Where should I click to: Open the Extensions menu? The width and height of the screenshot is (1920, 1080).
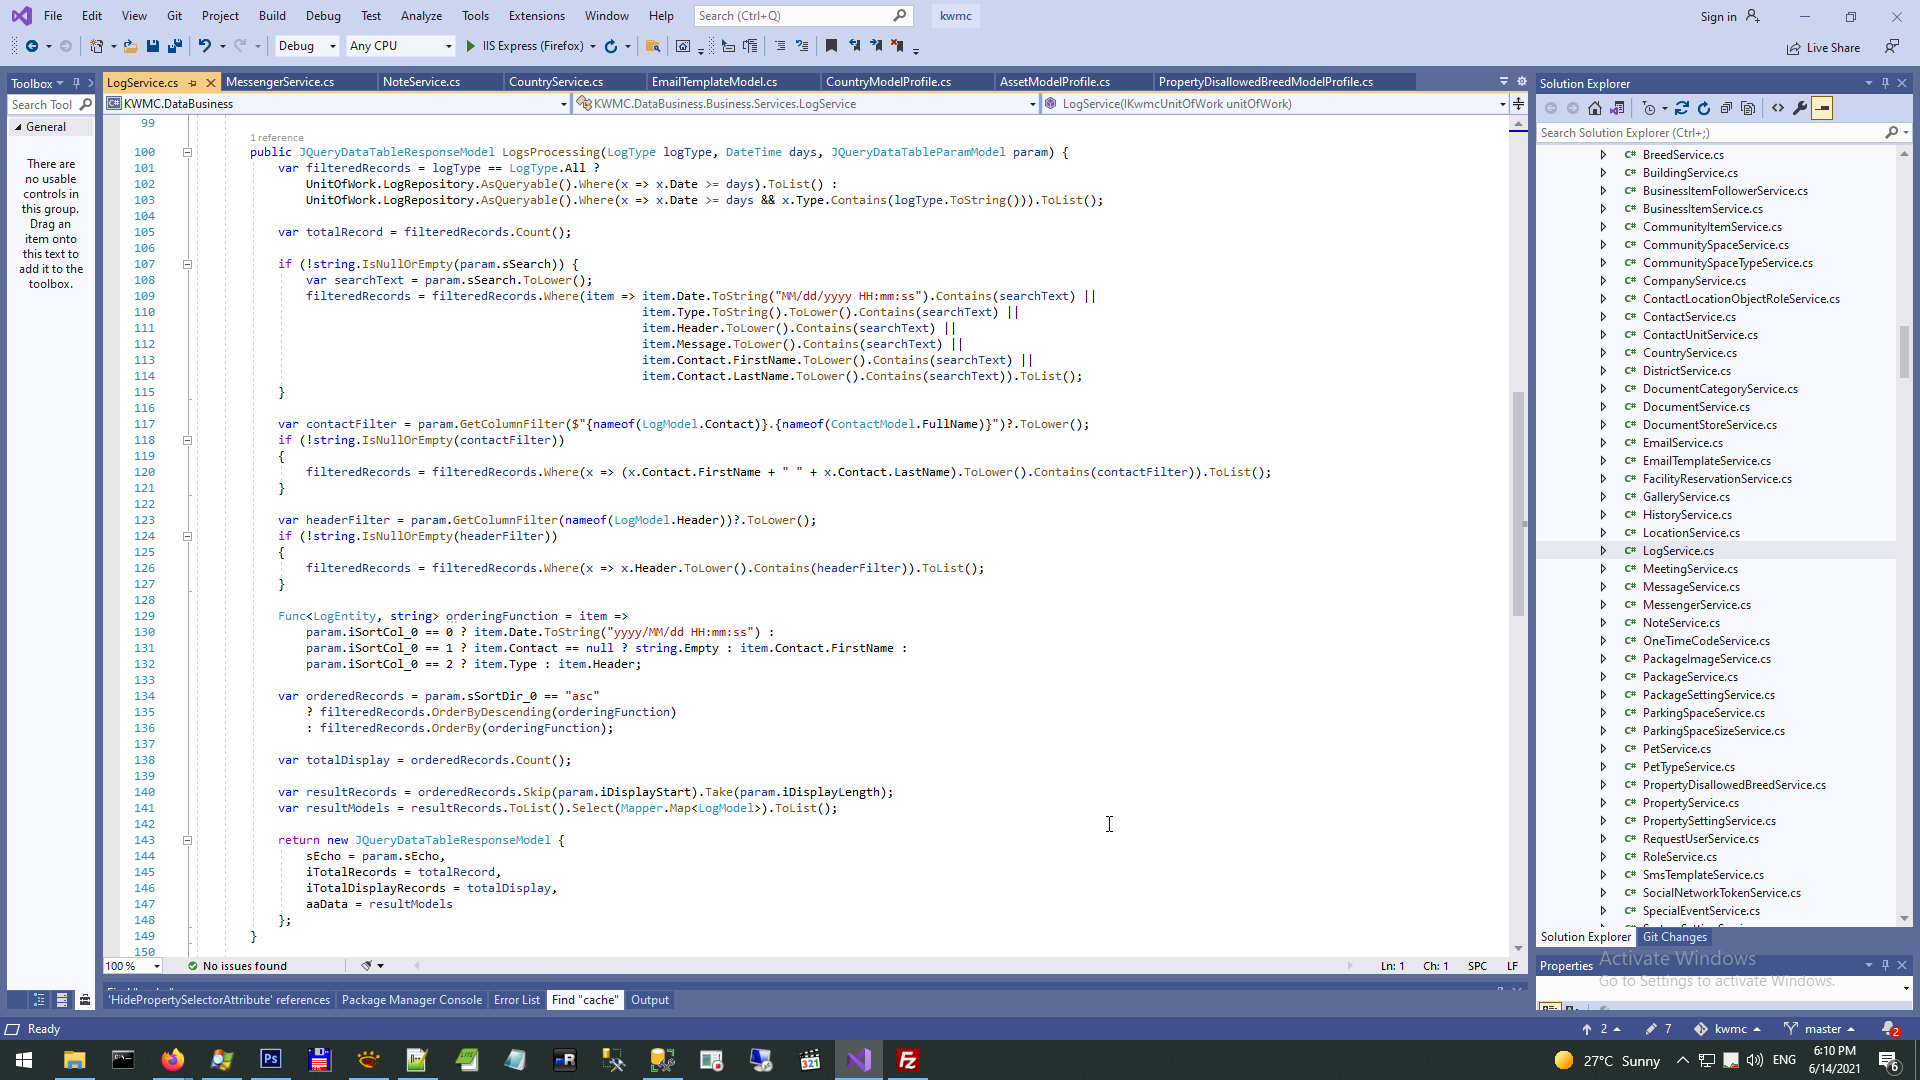(536, 15)
